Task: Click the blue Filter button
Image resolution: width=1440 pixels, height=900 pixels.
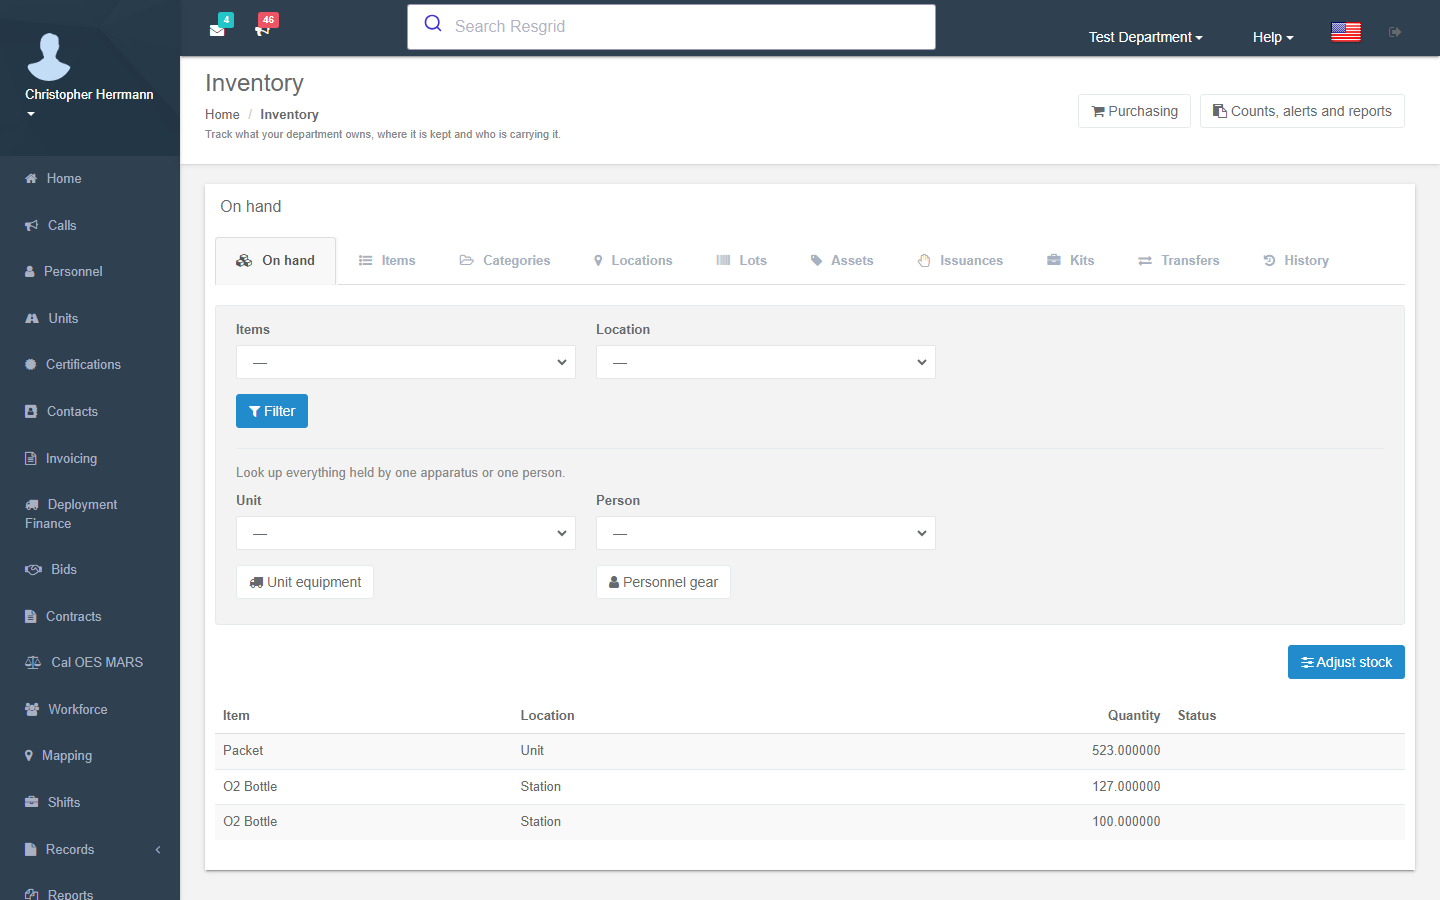Action: tap(272, 411)
